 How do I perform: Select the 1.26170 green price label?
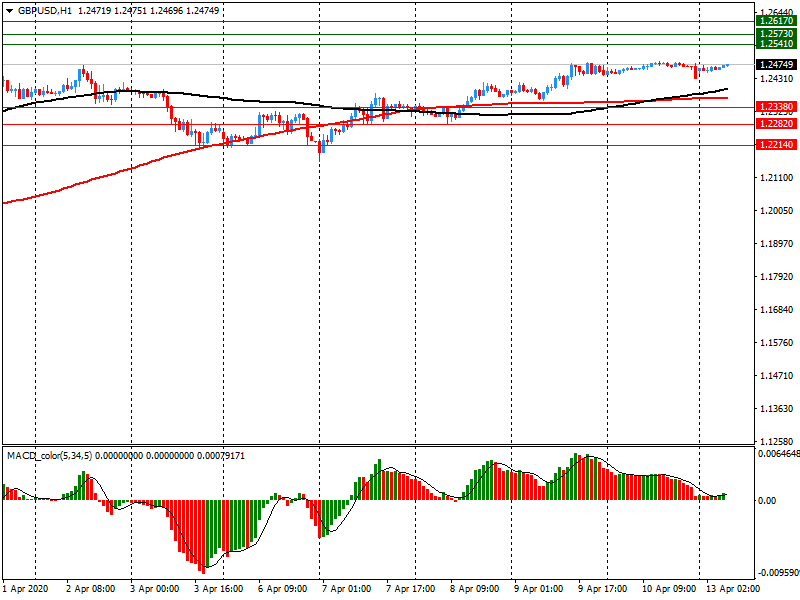pos(776,21)
